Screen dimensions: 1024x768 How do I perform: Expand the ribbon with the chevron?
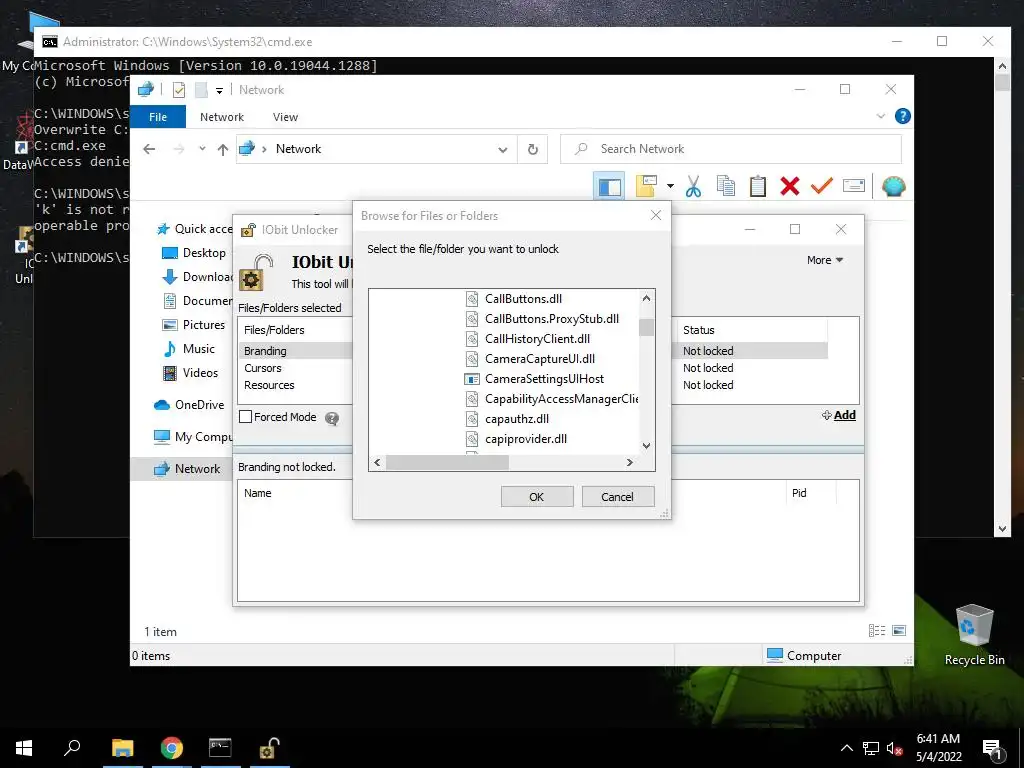pos(881,116)
